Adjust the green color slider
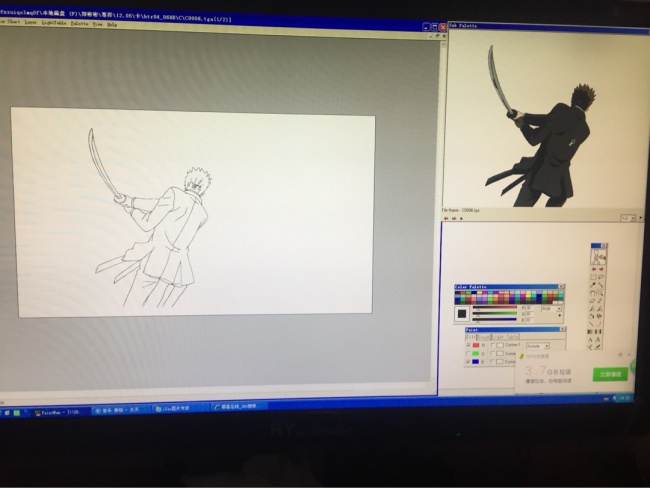The image size is (650, 488). (x=495, y=313)
